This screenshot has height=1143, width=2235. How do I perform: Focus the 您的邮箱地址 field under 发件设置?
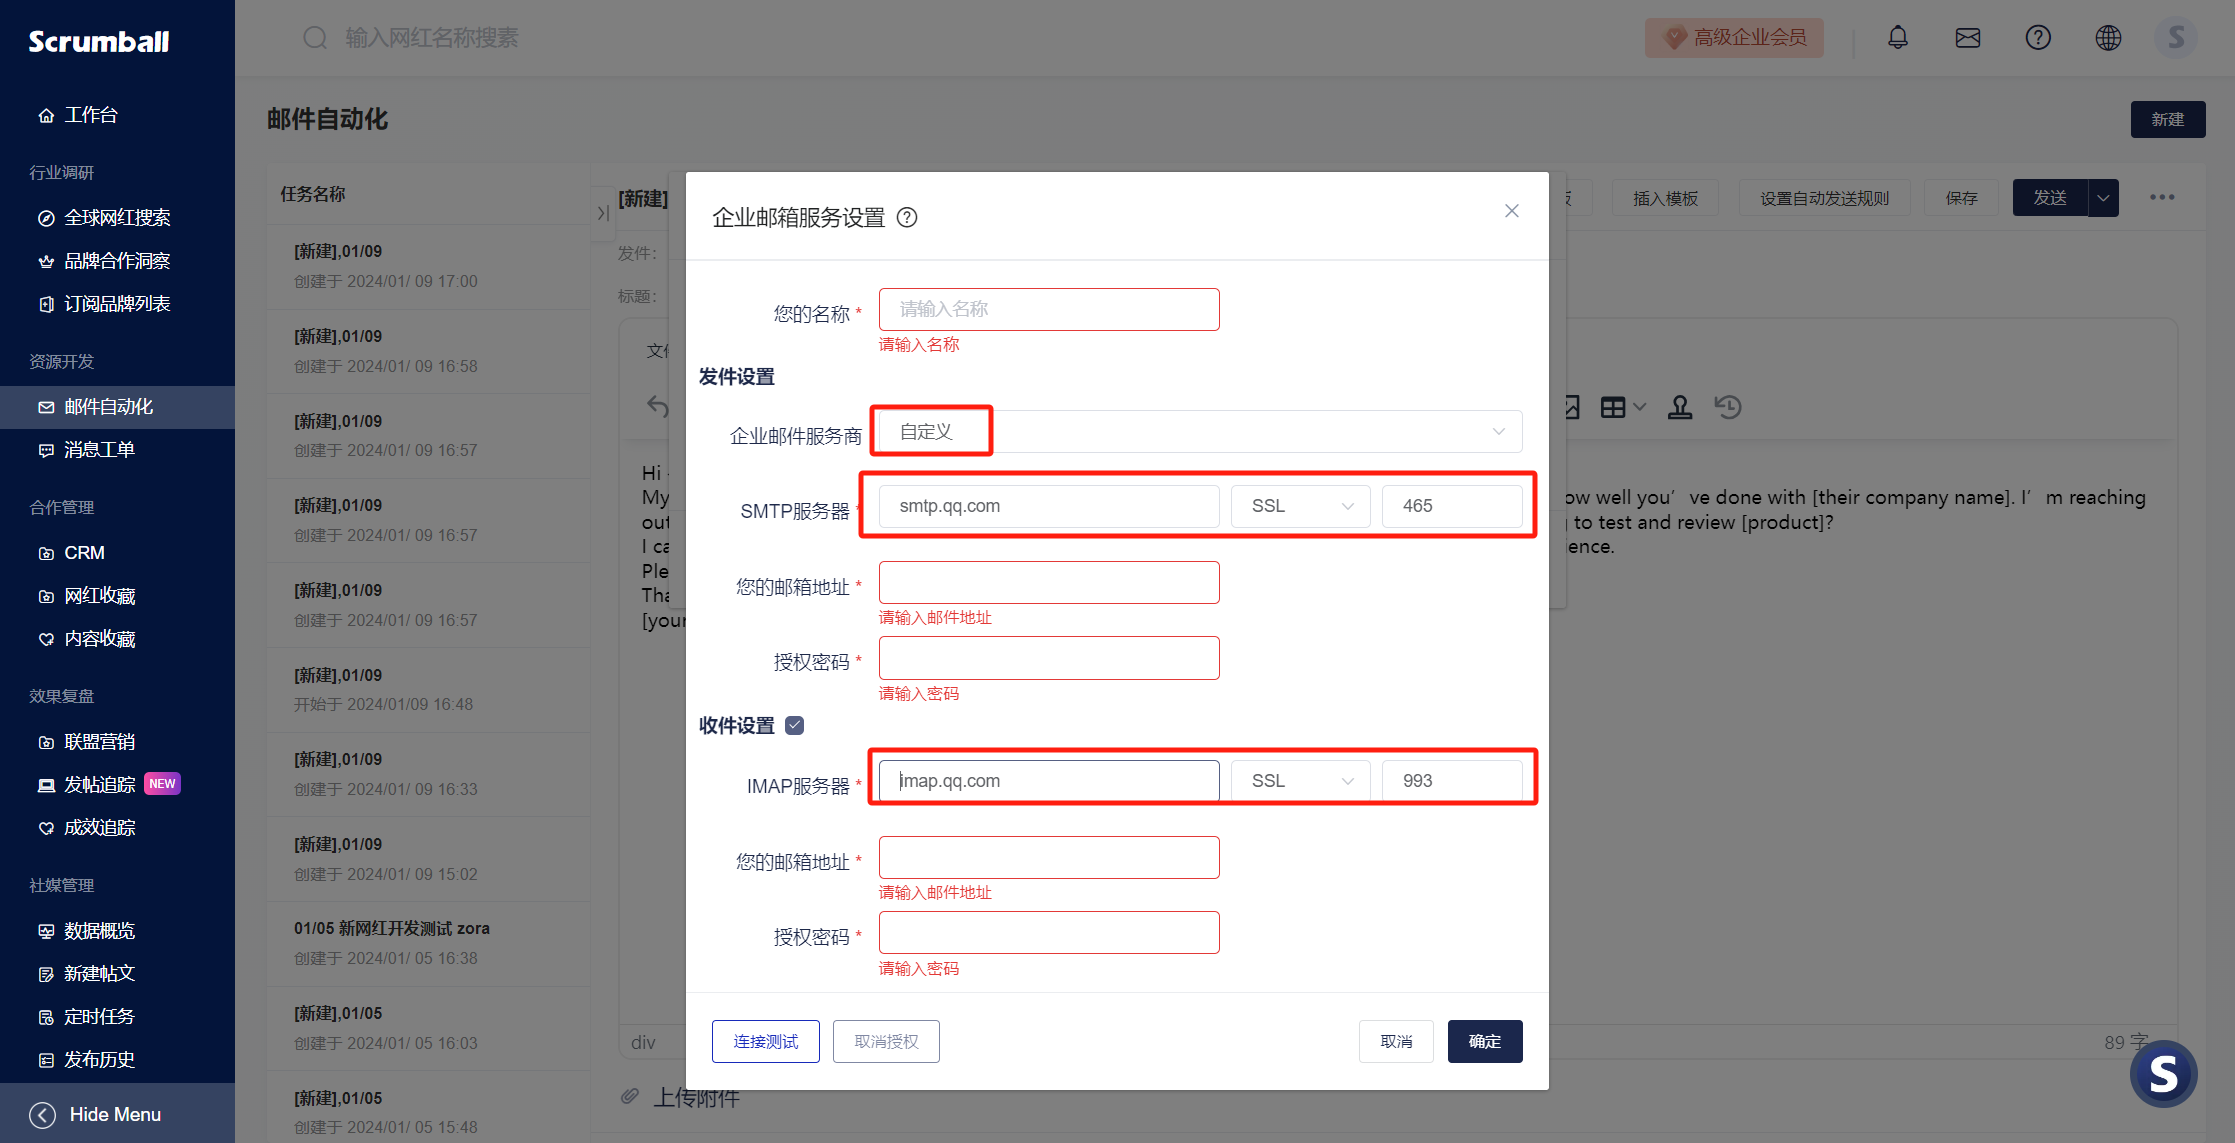[1049, 583]
